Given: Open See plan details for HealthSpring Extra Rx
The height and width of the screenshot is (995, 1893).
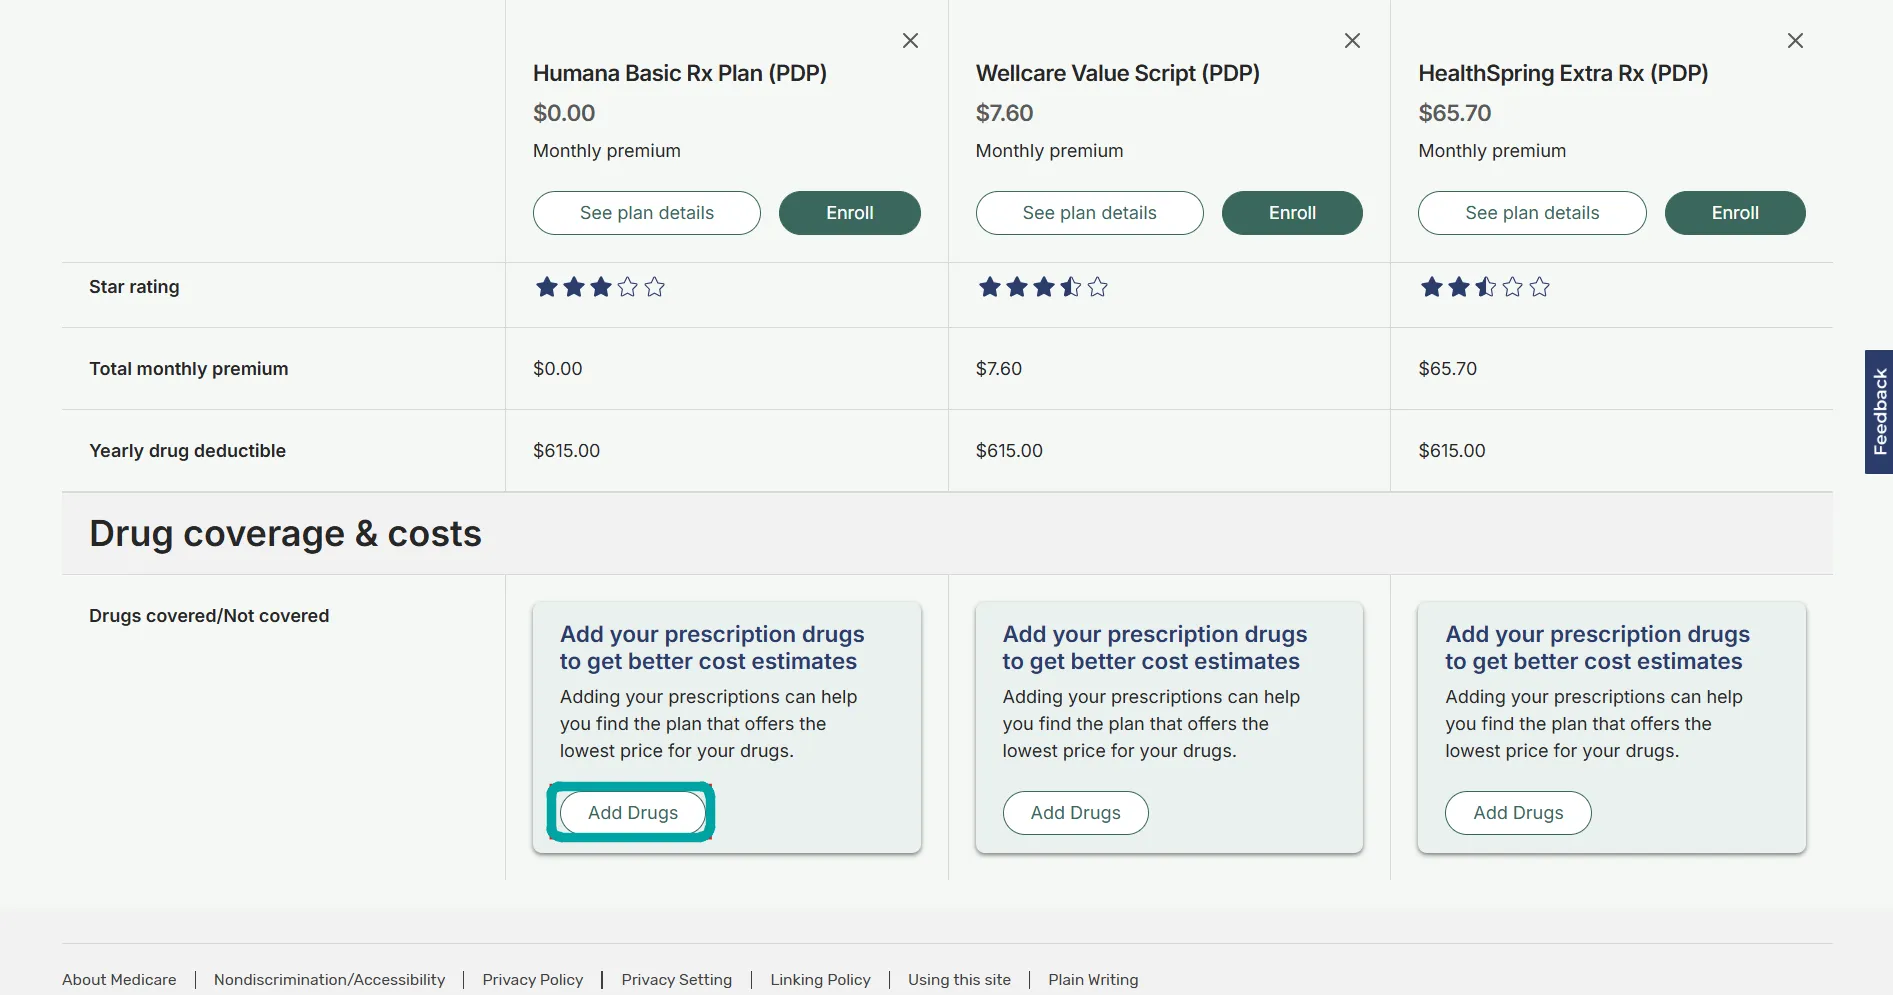Looking at the screenshot, I should tap(1532, 213).
